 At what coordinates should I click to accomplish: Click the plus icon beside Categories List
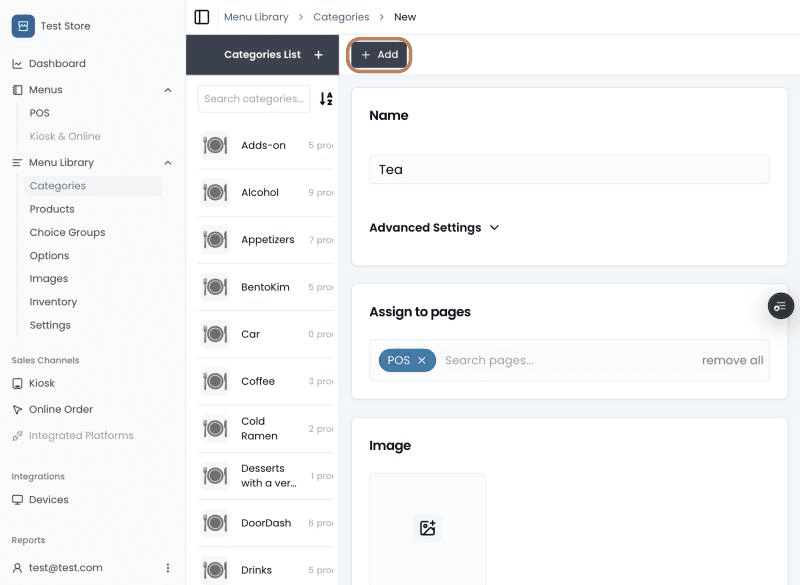(318, 55)
